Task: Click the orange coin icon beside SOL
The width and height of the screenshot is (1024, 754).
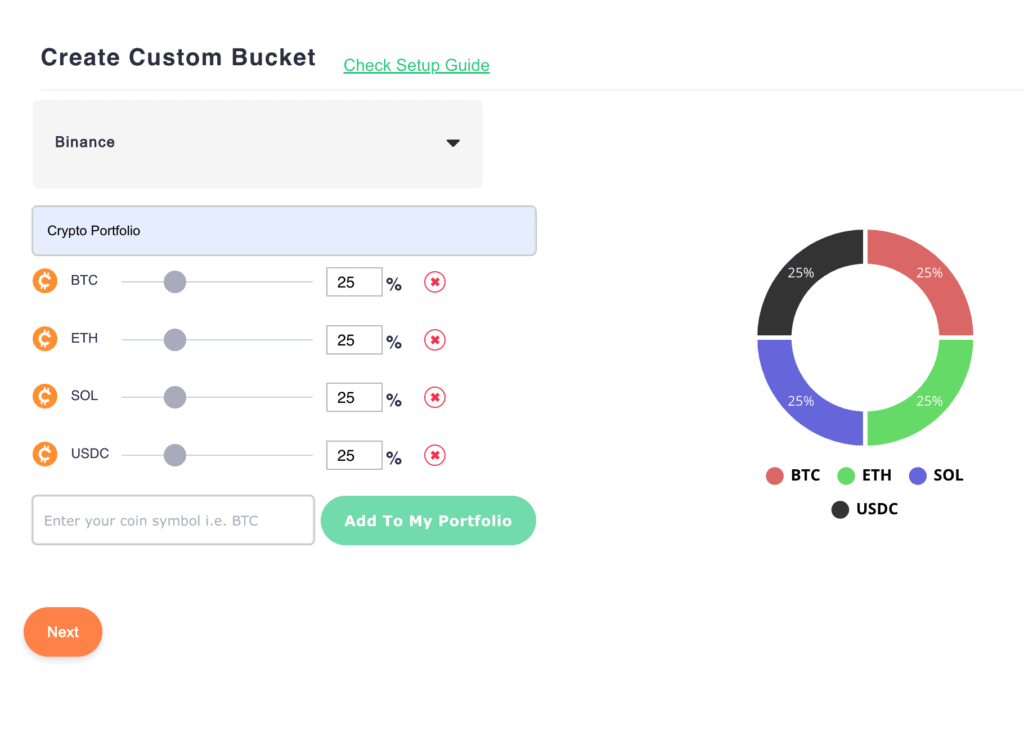Action: [45, 397]
